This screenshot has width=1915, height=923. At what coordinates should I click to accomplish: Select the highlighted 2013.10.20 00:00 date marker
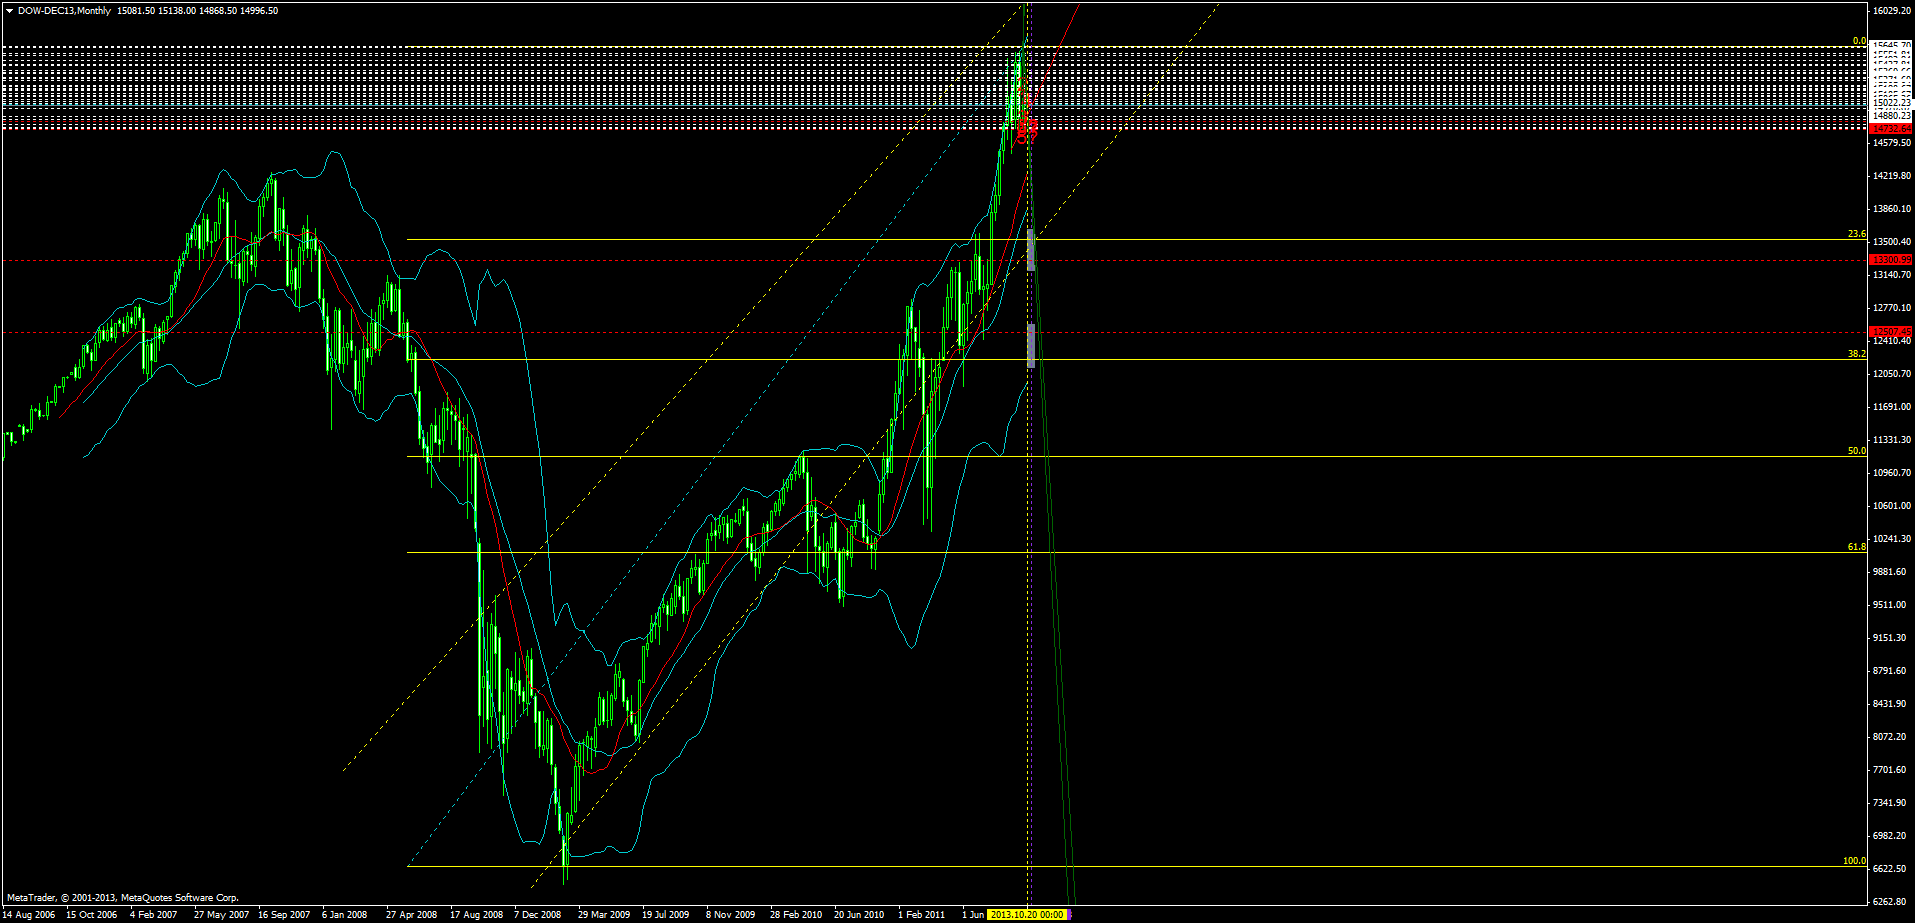click(x=1028, y=913)
